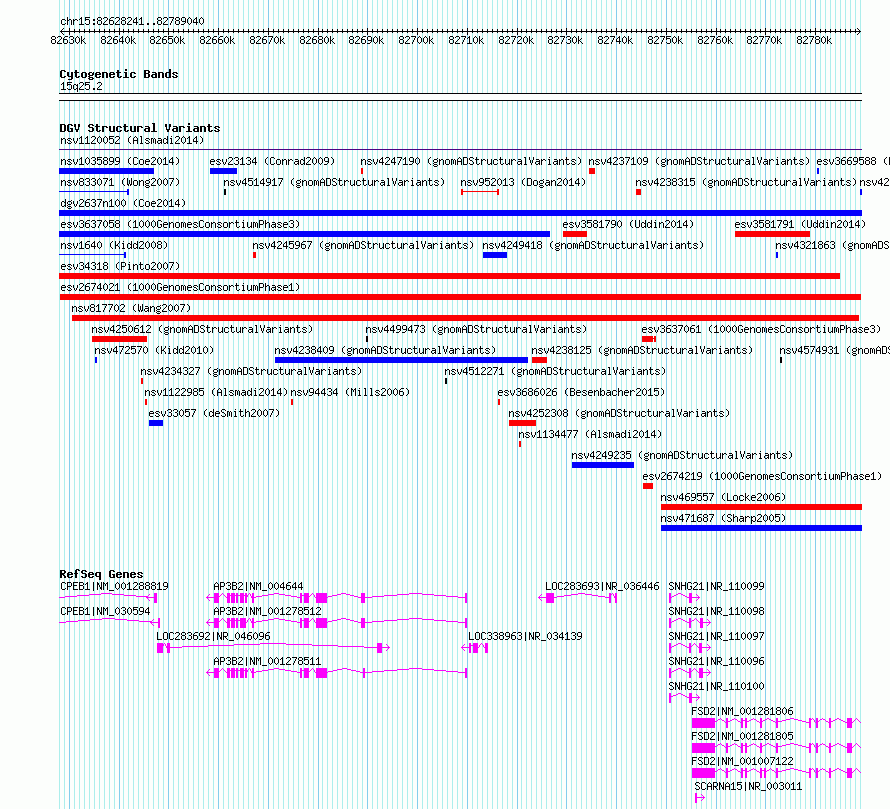
Task: Select the blue esv33057 bar
Action: (156, 423)
